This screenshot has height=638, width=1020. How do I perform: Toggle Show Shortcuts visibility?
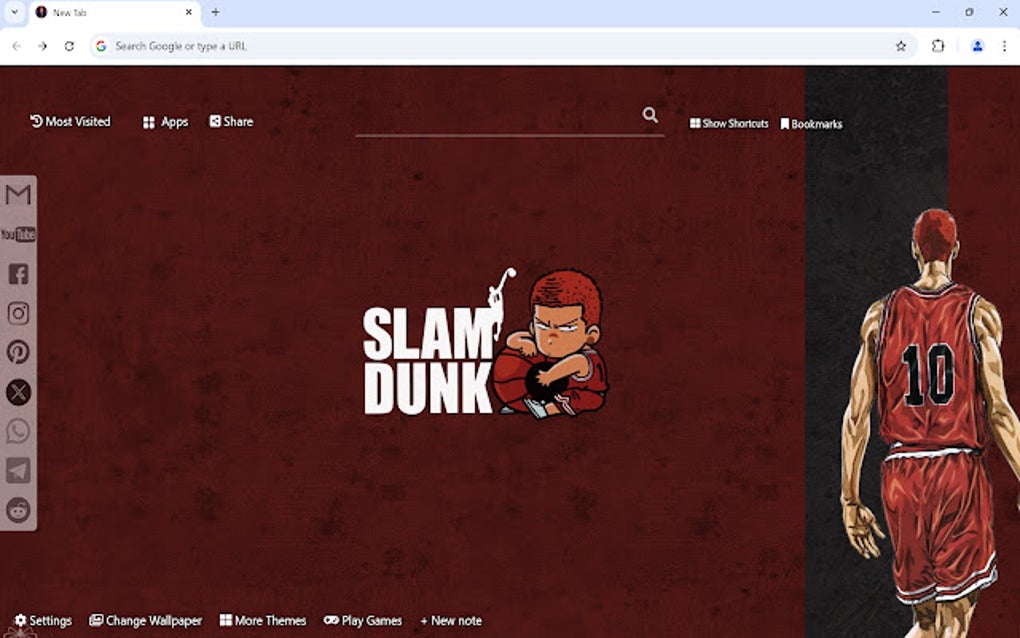point(728,123)
